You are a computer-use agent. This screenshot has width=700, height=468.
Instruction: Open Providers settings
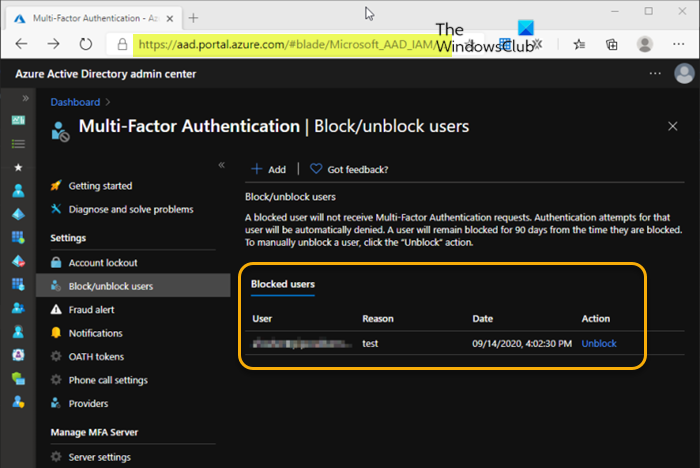88,403
